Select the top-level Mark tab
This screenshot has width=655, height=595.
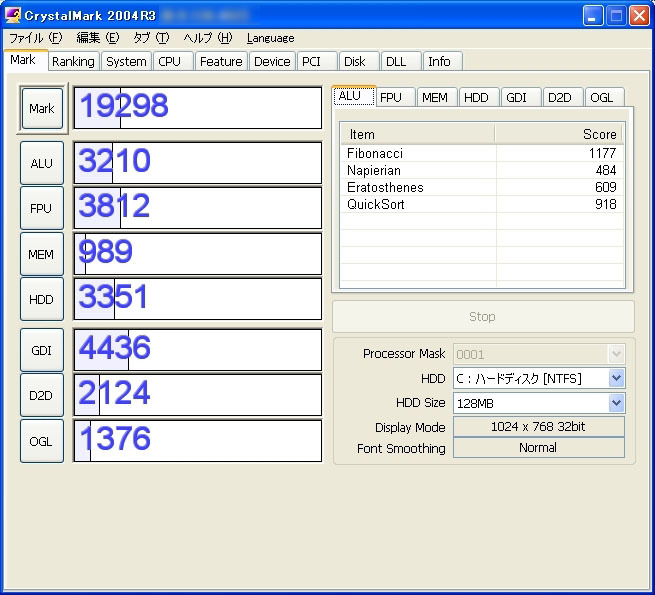26,60
